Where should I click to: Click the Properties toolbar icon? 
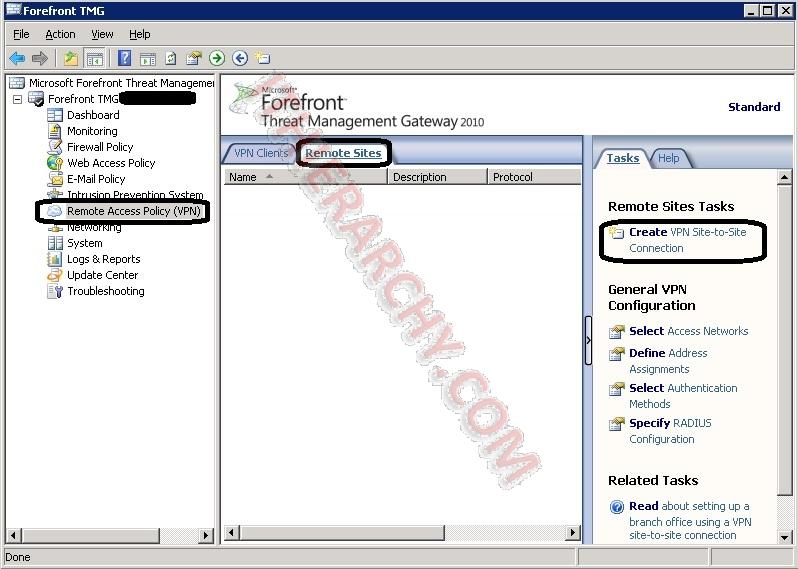[193, 59]
